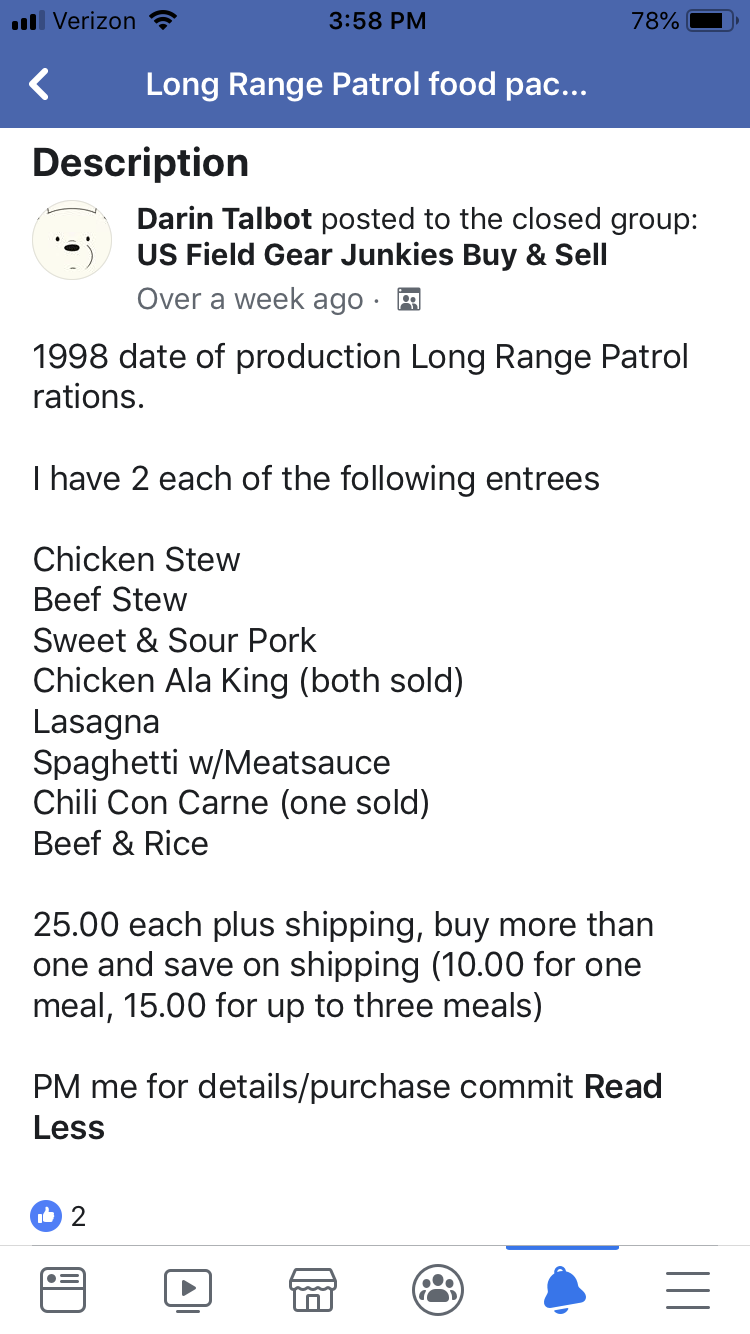Open US Field Gear Junkies Buy & Sell group

(372, 255)
